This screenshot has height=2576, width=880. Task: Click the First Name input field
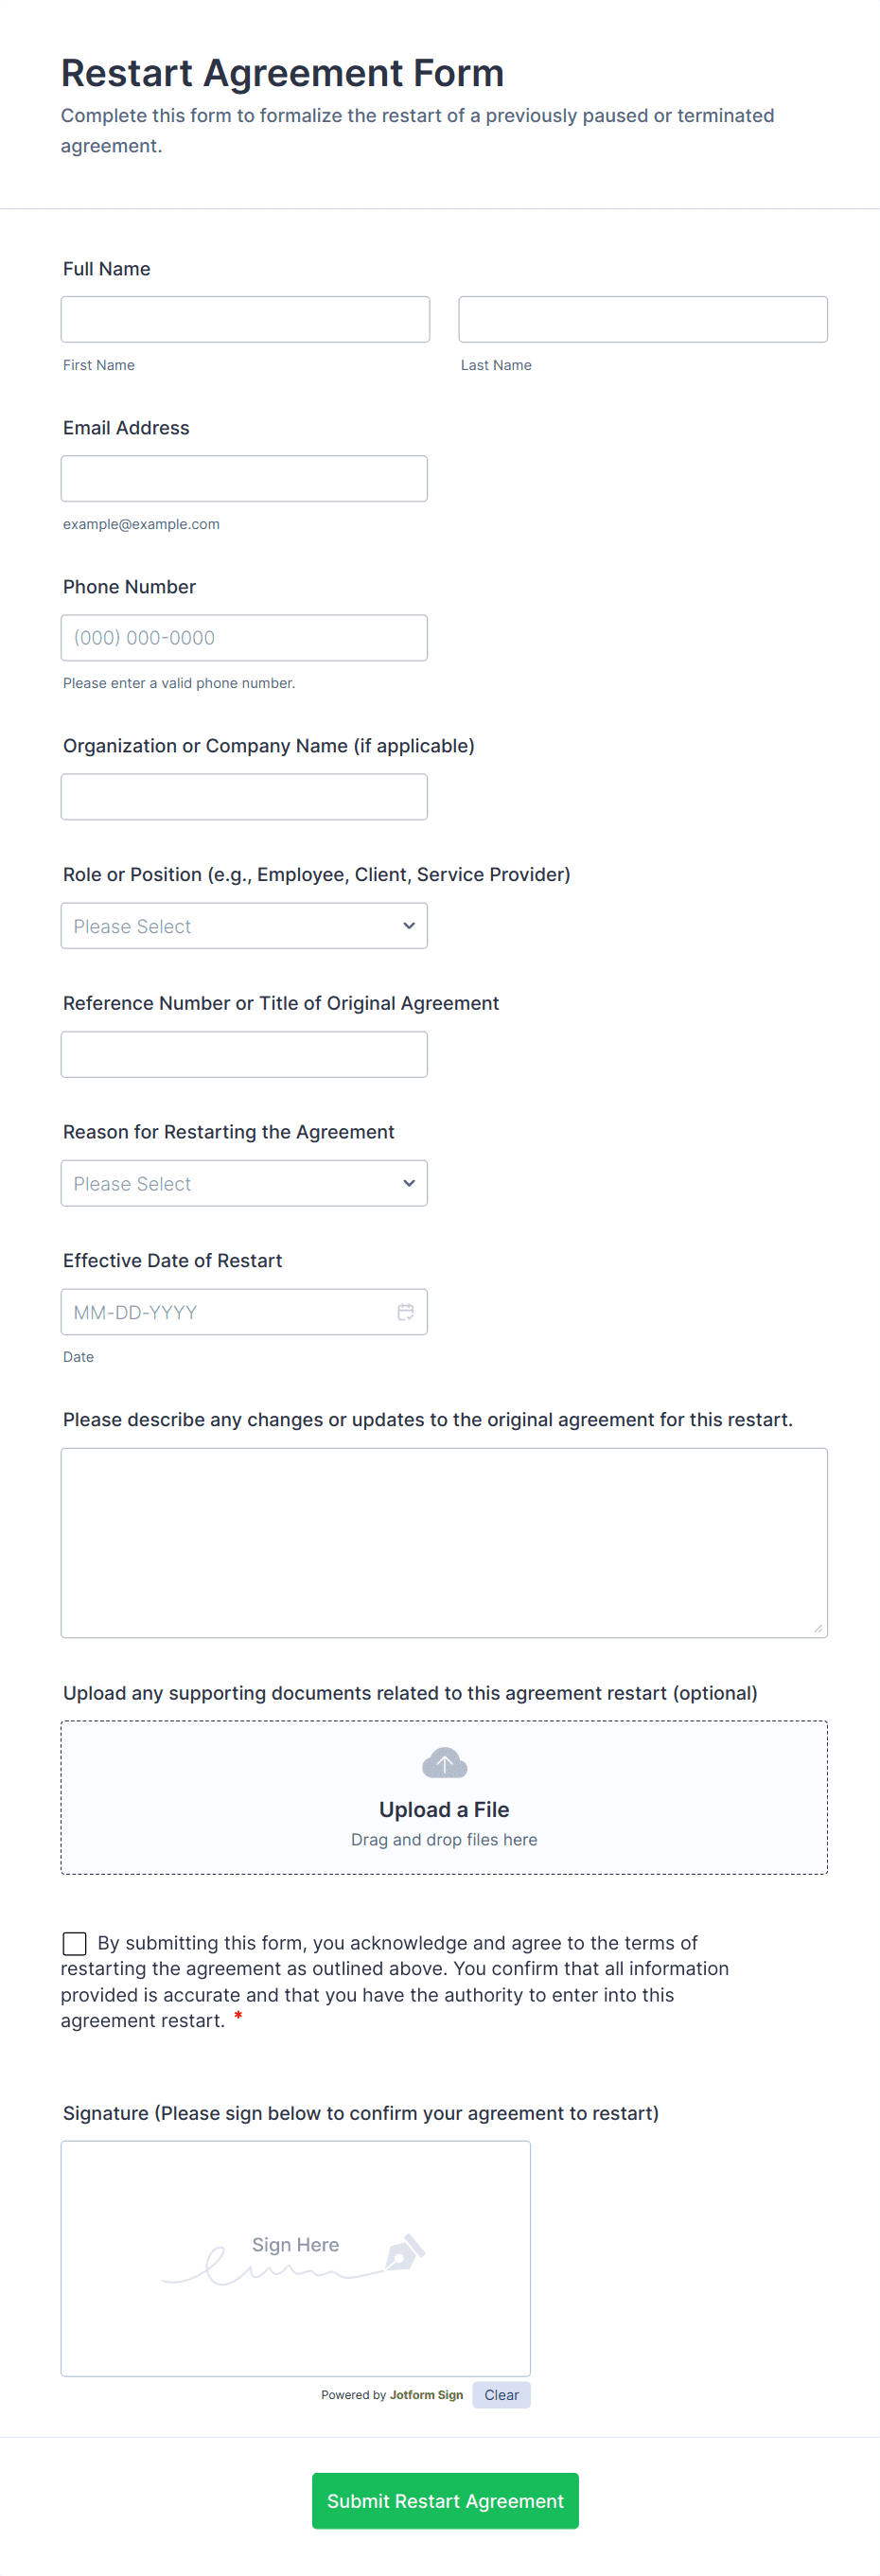pos(244,318)
